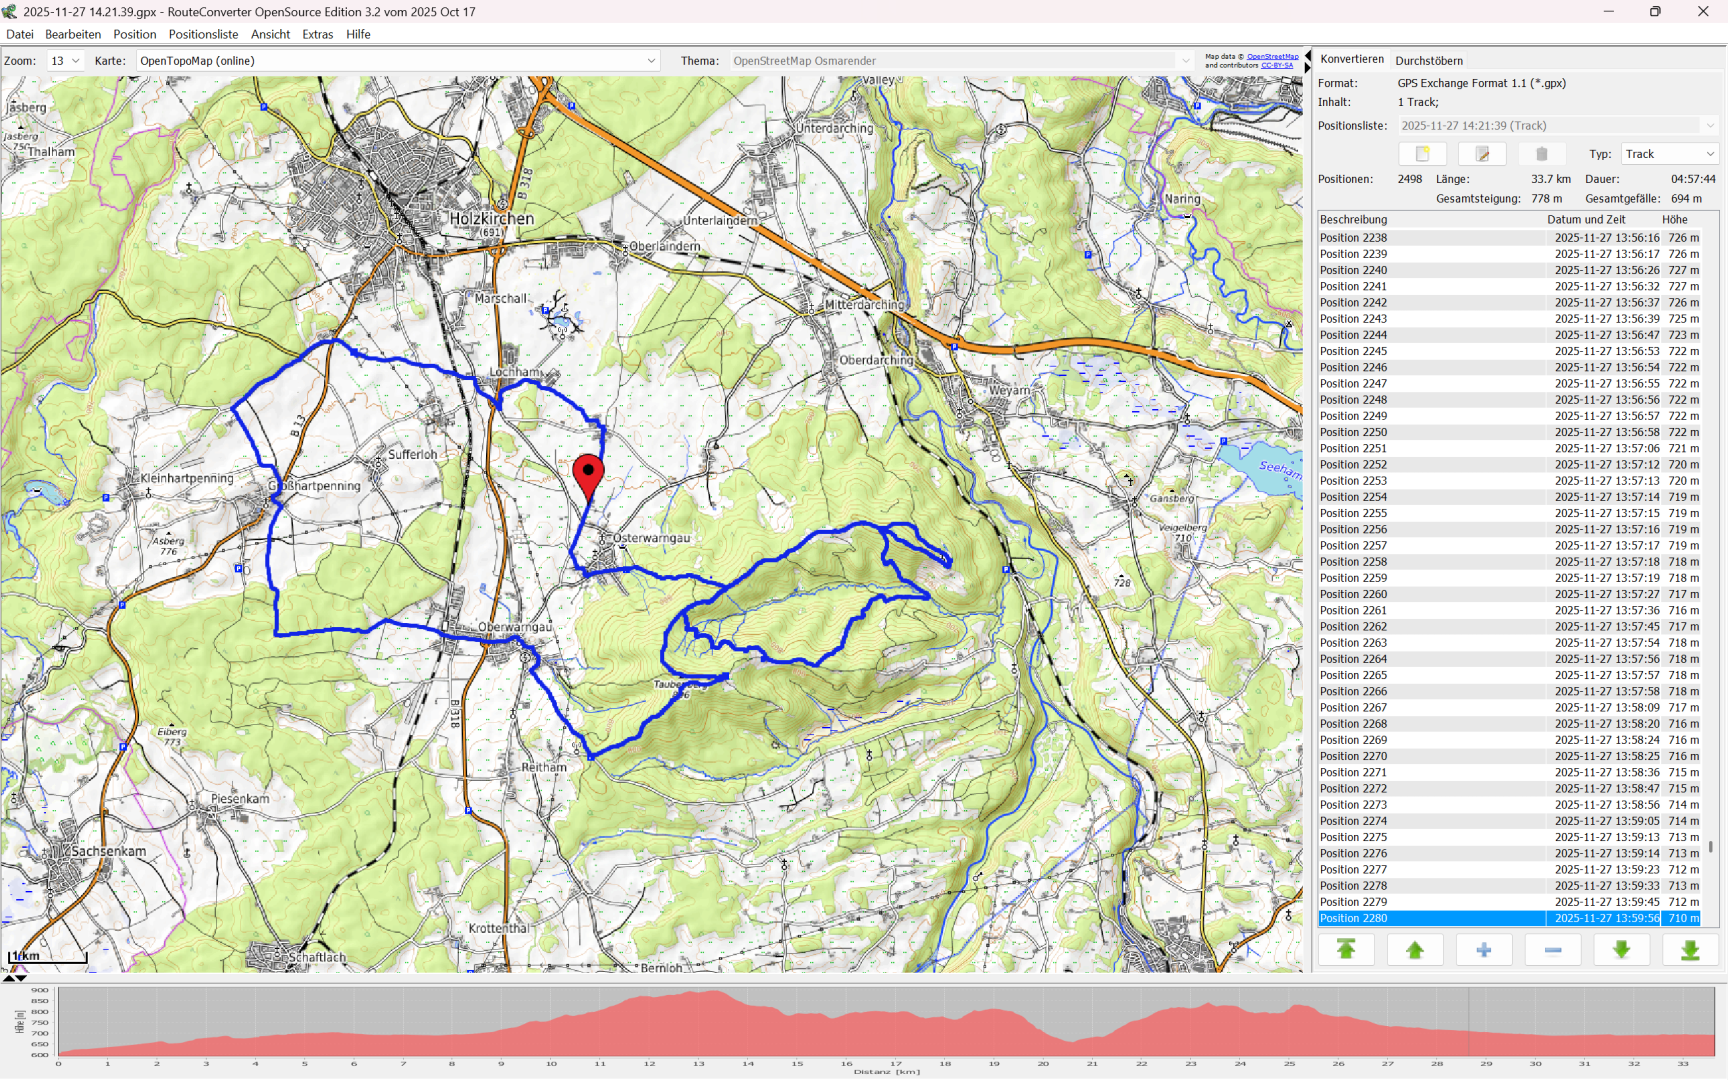The height and width of the screenshot is (1080, 1728).
Task: Click the position list vertical scrollbar
Action: coord(1711,846)
